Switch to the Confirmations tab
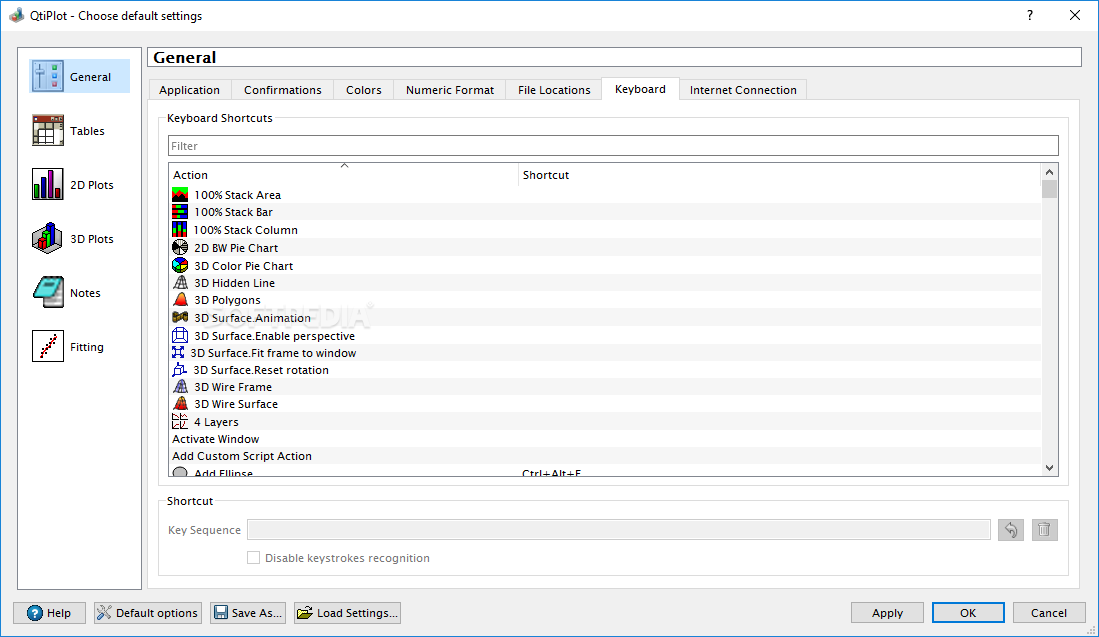Image resolution: width=1099 pixels, height=637 pixels. pos(282,90)
